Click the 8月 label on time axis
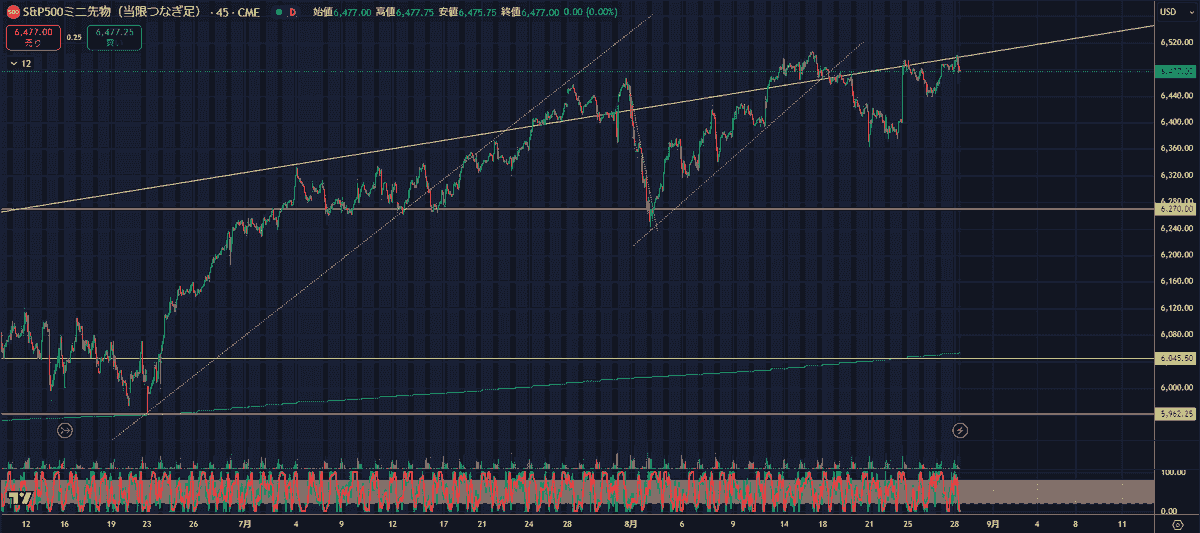The image size is (1200, 533). pyautogui.click(x=630, y=524)
